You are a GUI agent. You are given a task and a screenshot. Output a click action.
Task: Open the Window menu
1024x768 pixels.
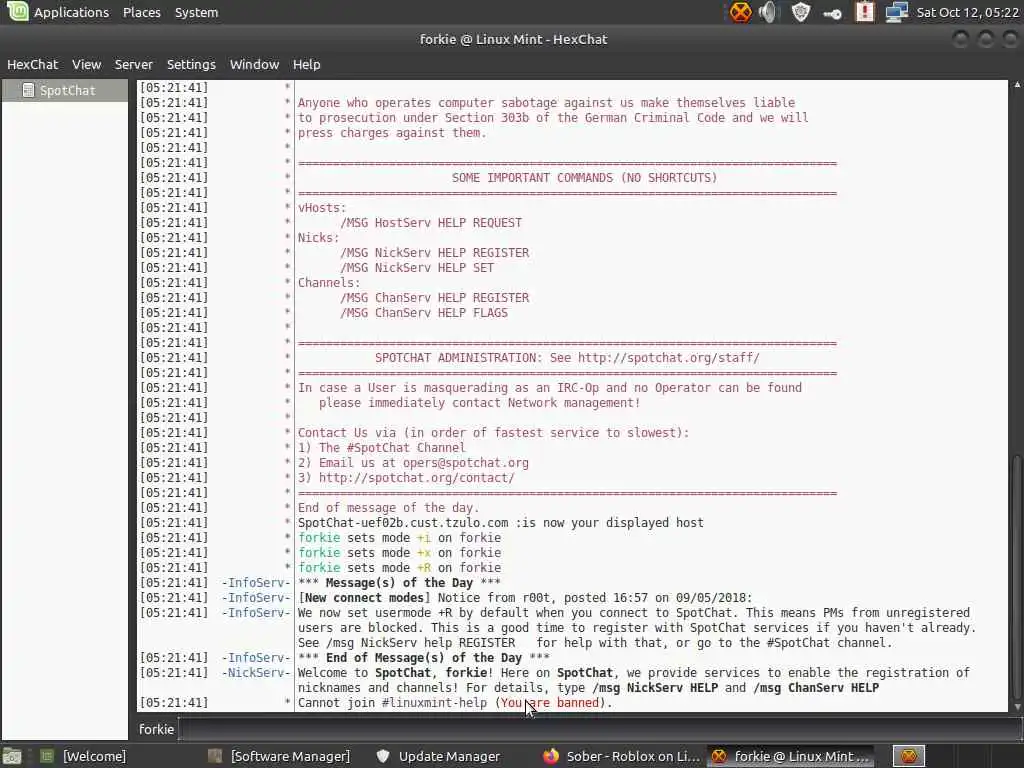tap(254, 64)
